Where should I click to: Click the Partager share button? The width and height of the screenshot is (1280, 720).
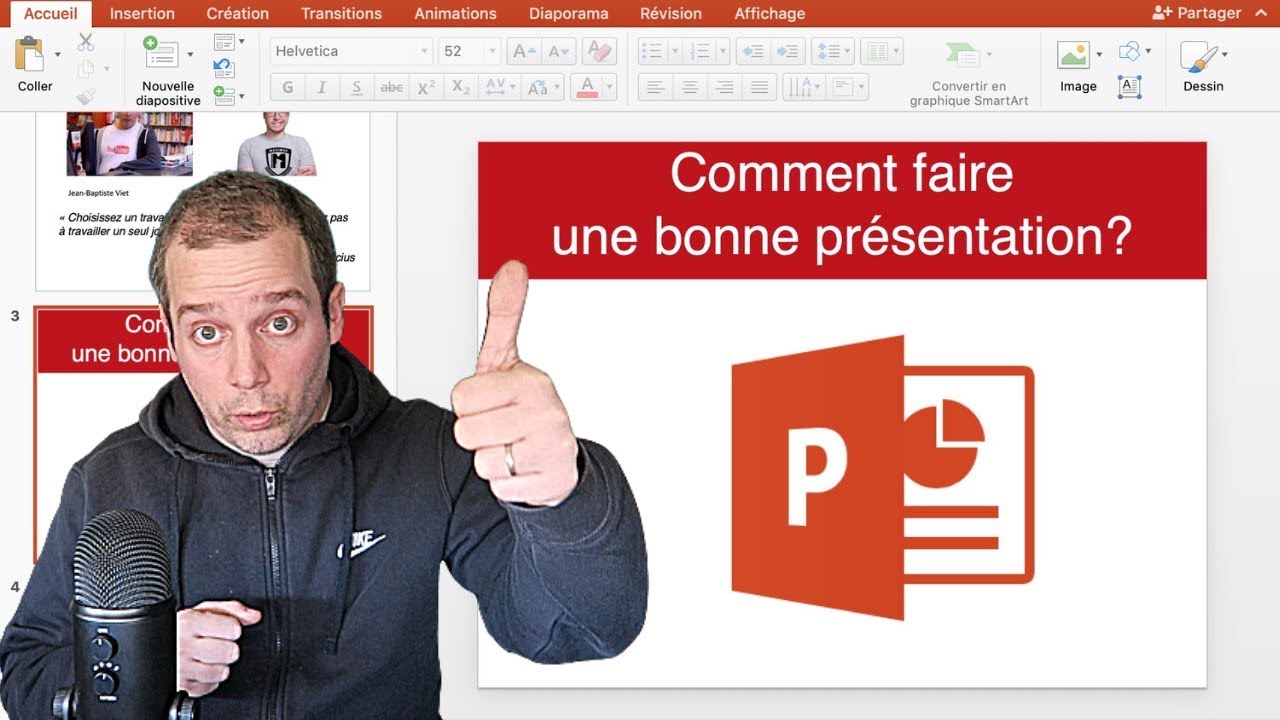pos(1196,13)
